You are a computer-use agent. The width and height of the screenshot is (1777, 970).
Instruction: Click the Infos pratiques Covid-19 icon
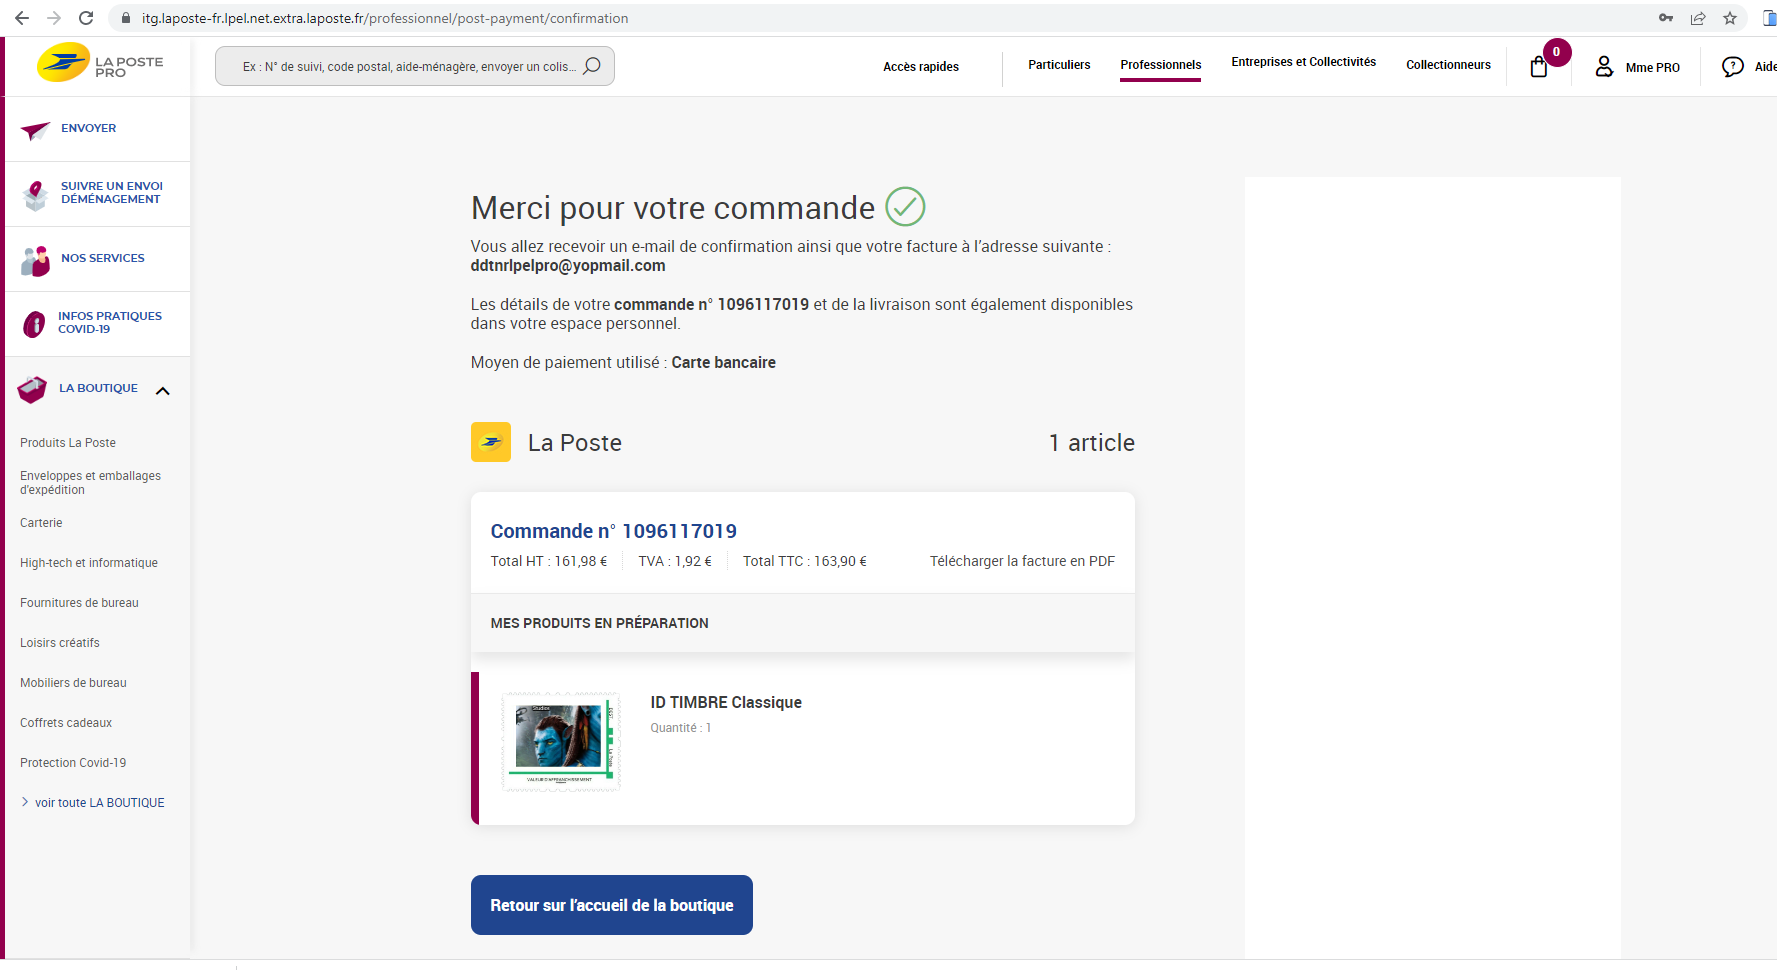point(34,324)
